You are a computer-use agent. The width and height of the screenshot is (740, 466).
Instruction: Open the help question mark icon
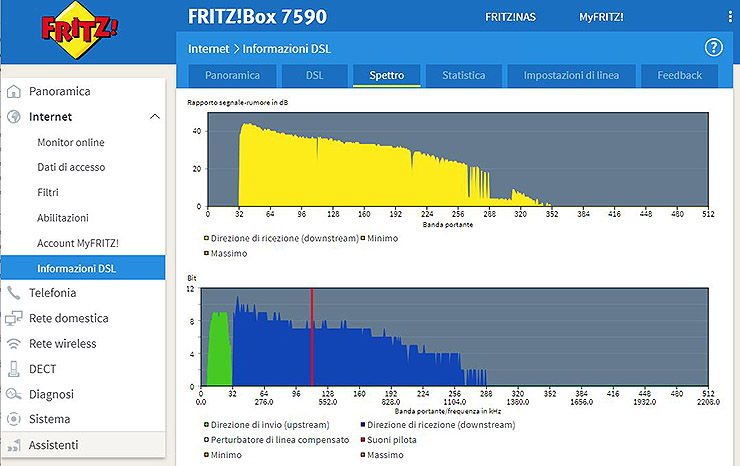(713, 47)
